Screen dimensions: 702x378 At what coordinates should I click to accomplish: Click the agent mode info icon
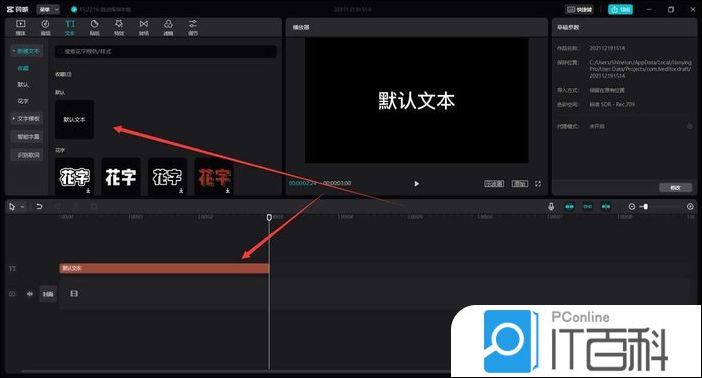pos(689,126)
